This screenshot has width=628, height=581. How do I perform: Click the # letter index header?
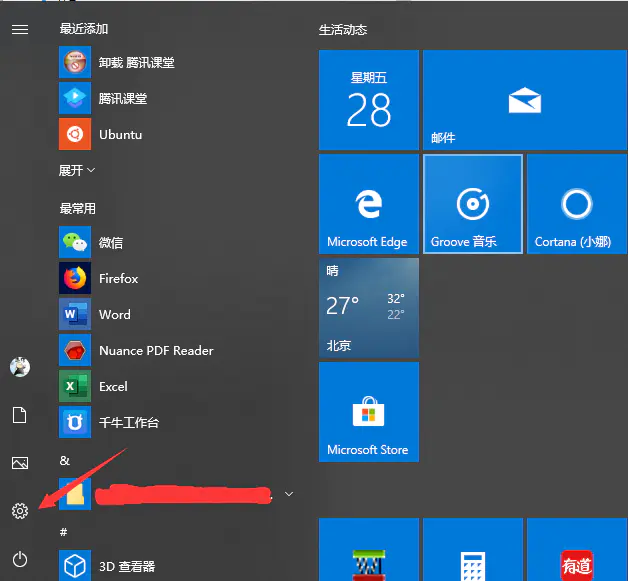[x=63, y=532]
